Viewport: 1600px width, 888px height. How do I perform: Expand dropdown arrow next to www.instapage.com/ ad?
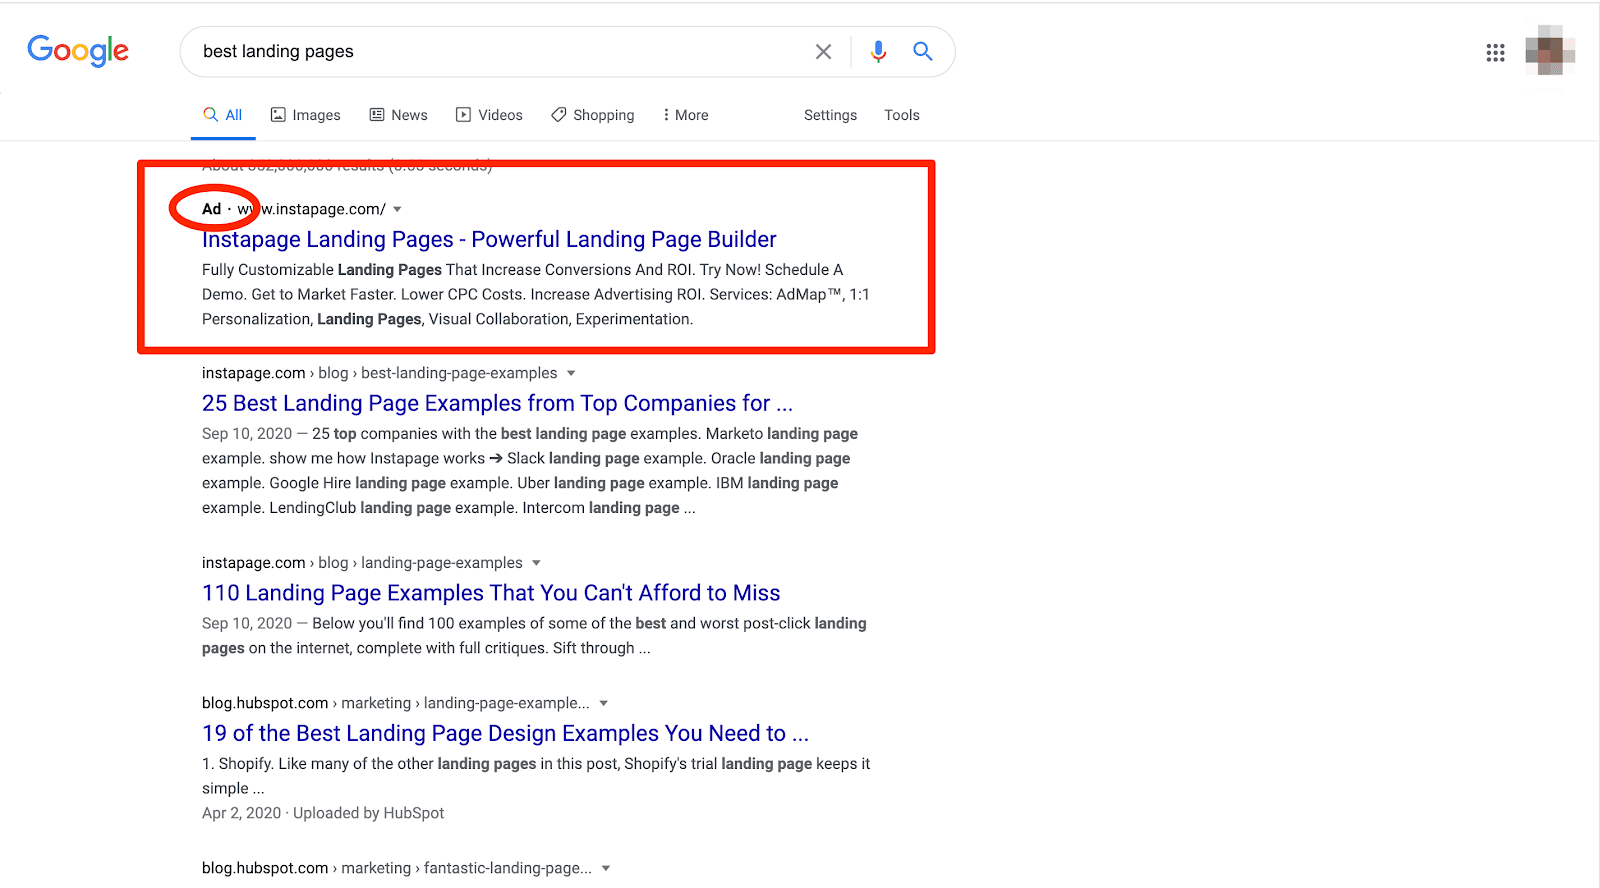(397, 209)
